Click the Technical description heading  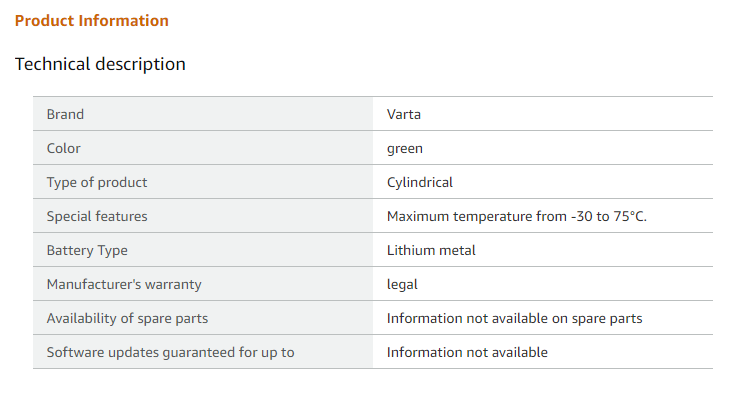[100, 64]
